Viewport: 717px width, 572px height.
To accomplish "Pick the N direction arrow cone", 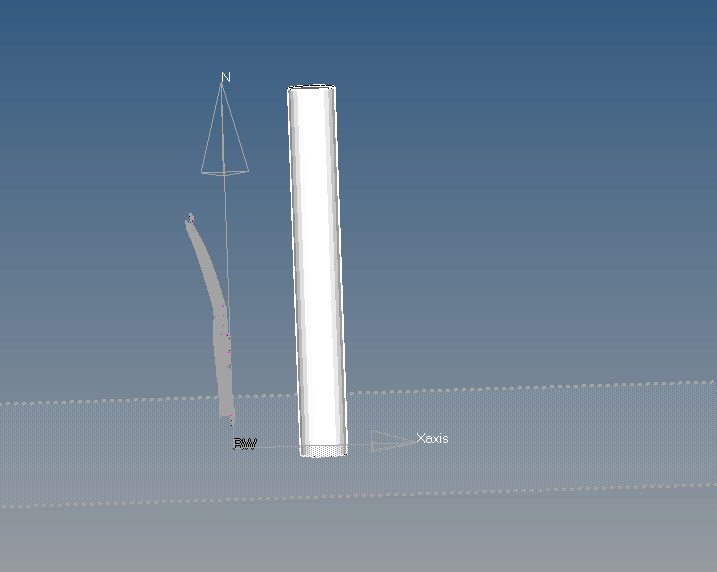I will tap(225, 129).
